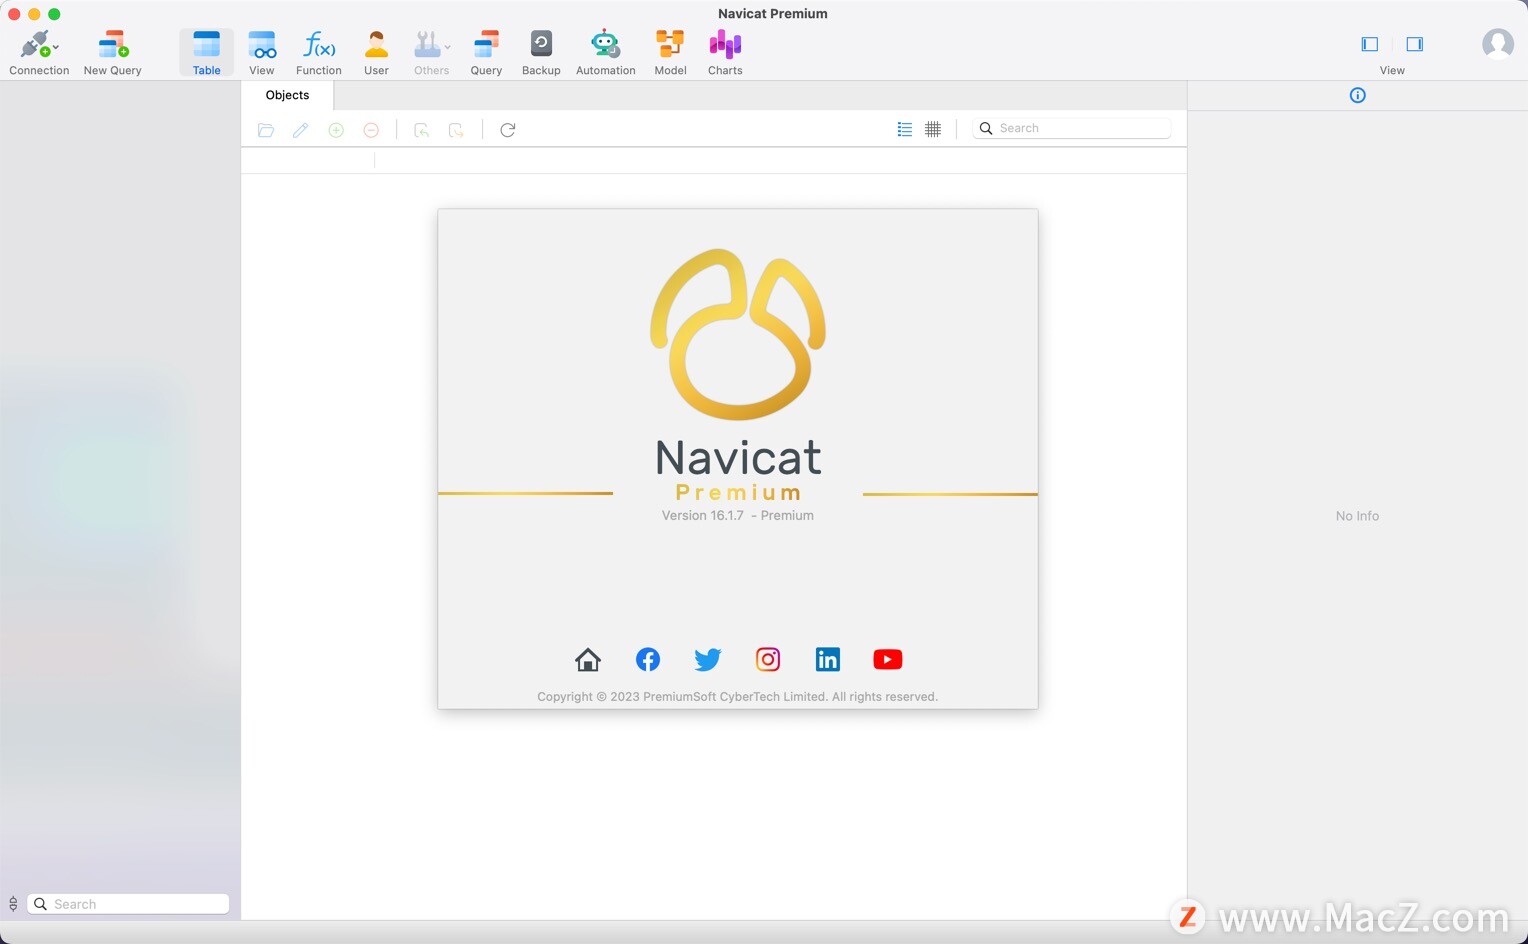
Task: Open Navicat YouTube channel
Action: pos(888,659)
